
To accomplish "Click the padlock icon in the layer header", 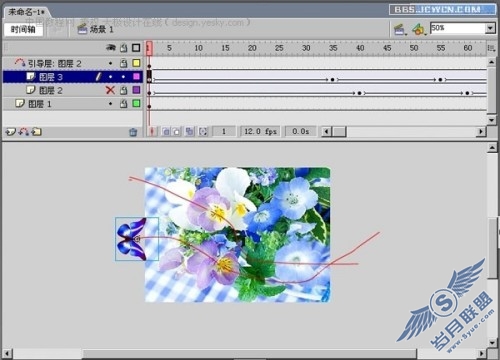I will [x=124, y=48].
